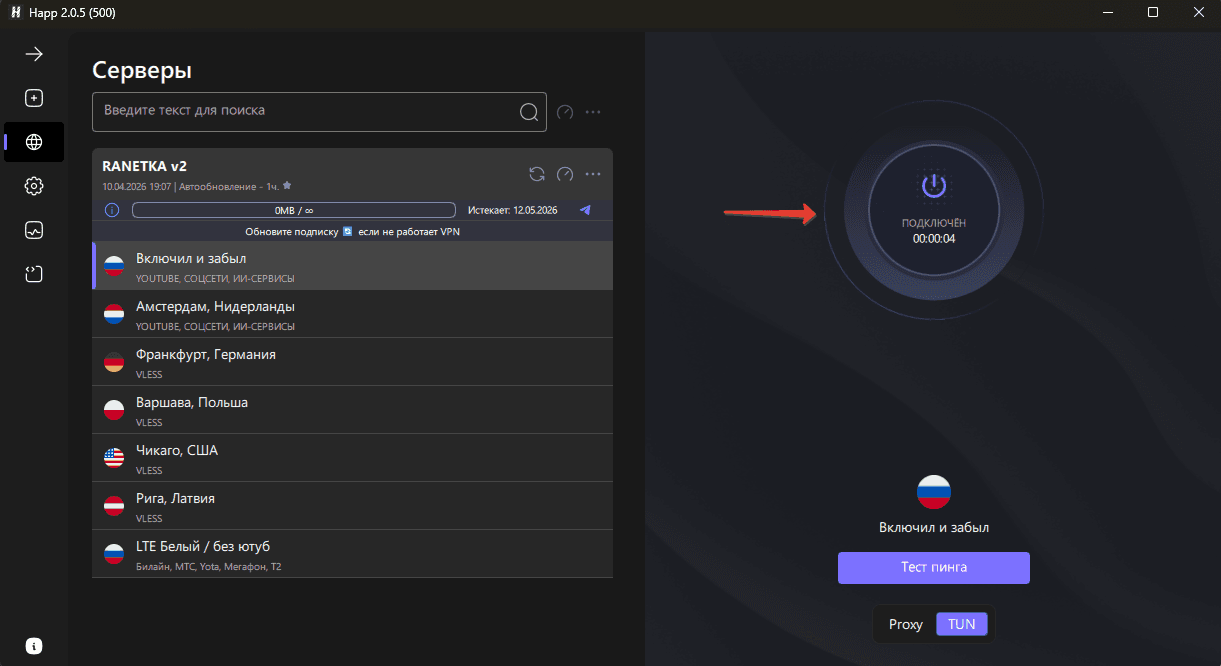Open settings gear in the sidebar
The height and width of the screenshot is (666, 1221).
click(x=34, y=186)
